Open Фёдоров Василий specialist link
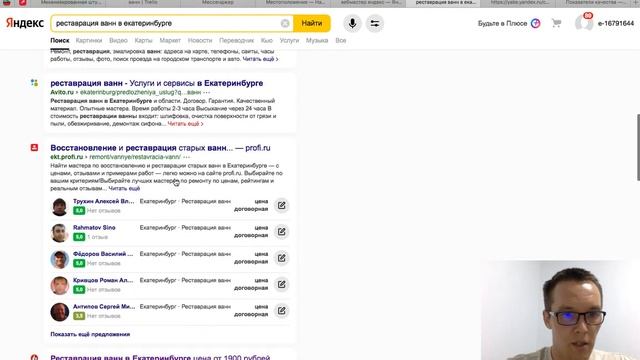The image size is (640, 360). coord(103,254)
